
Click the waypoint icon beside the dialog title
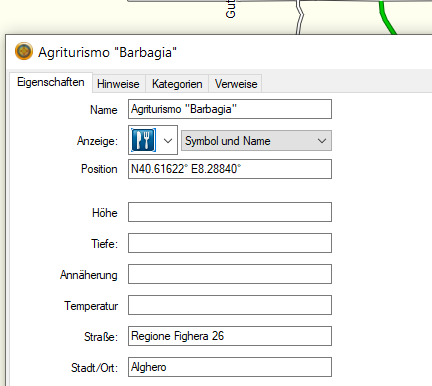(24, 51)
